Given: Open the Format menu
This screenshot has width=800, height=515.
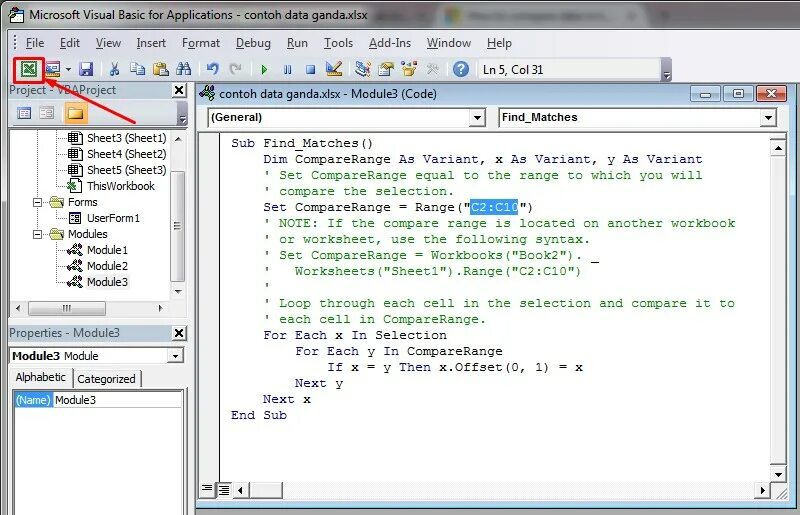Looking at the screenshot, I should 201,43.
